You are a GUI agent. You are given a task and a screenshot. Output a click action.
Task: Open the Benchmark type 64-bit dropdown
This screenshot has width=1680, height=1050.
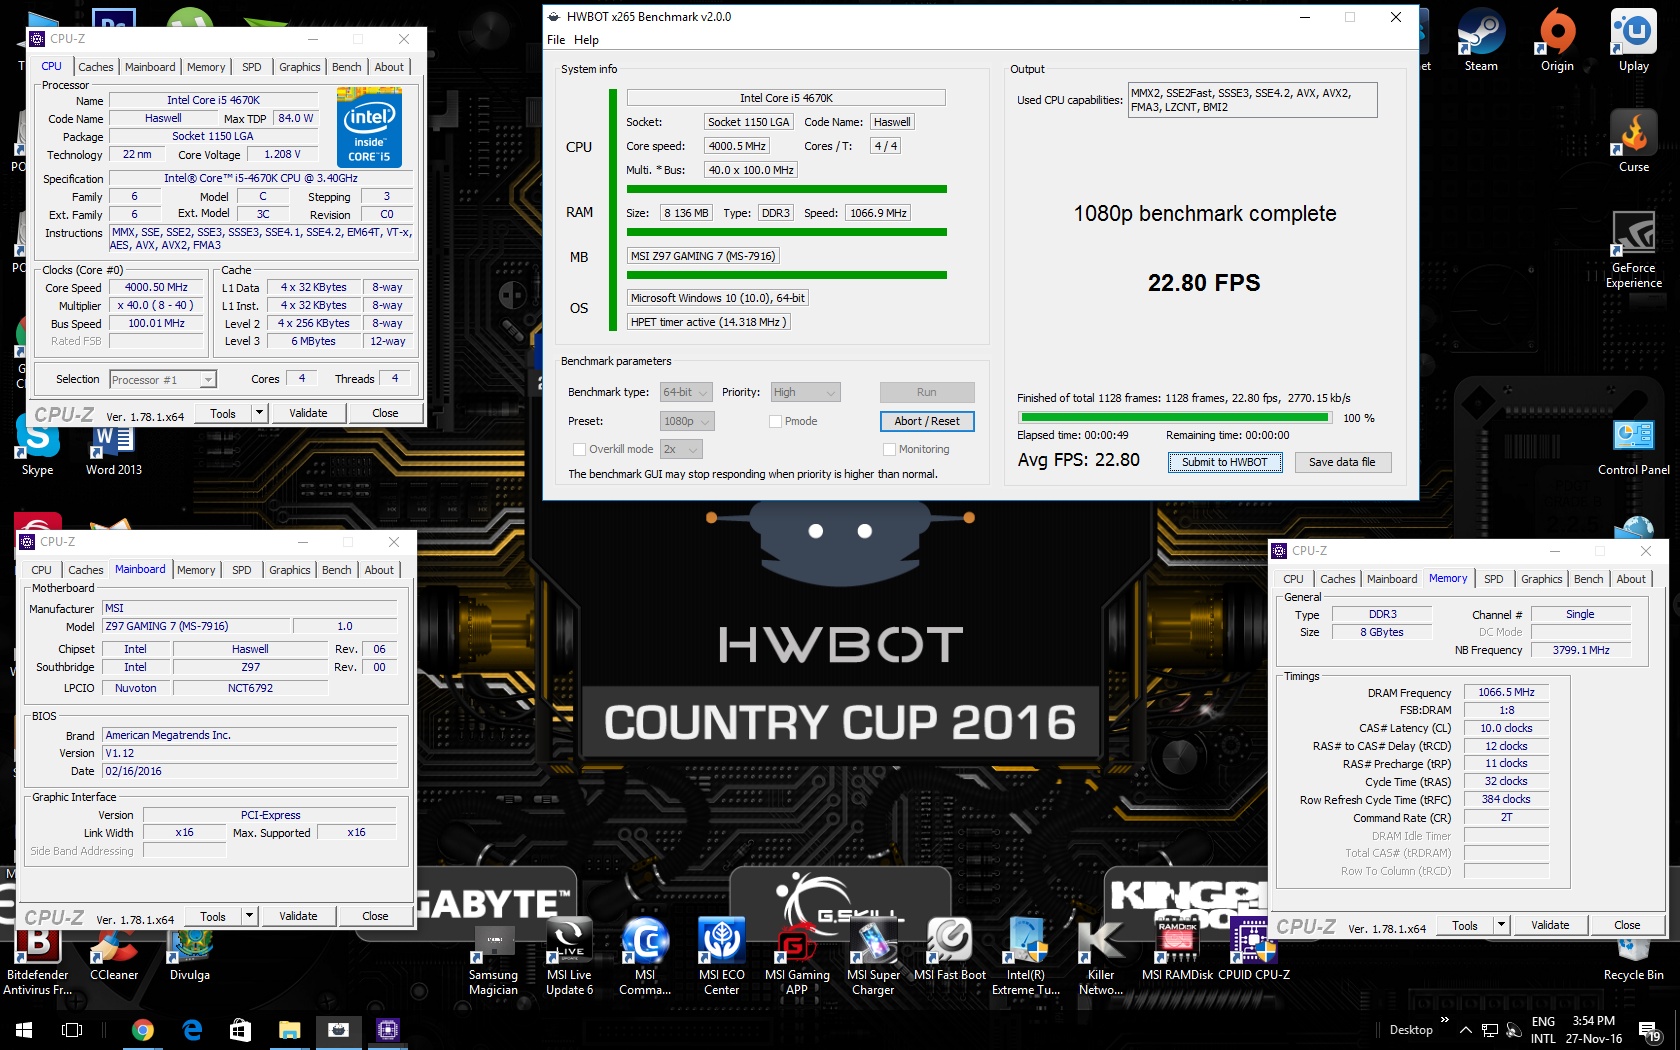tap(686, 392)
